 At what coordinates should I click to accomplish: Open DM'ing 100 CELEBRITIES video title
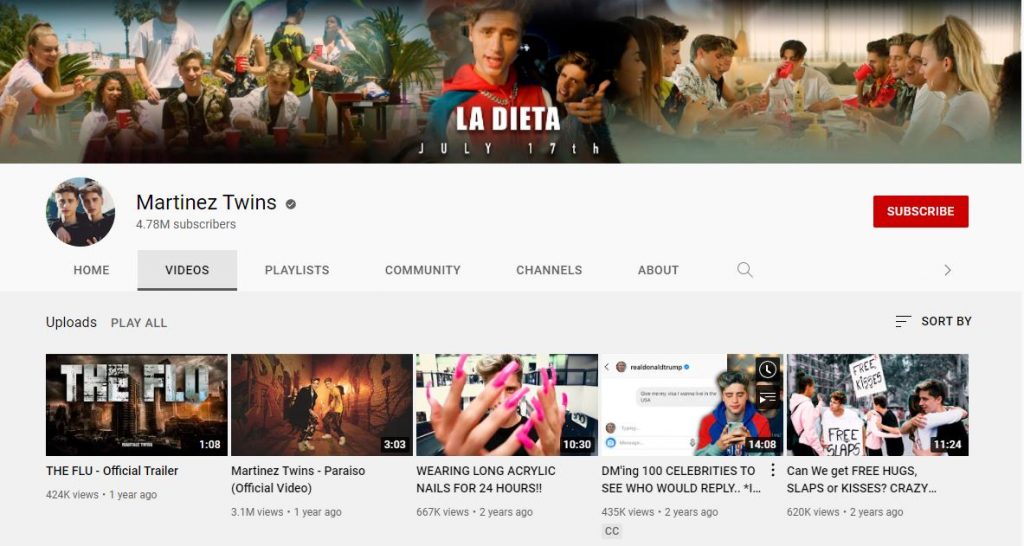click(x=680, y=479)
